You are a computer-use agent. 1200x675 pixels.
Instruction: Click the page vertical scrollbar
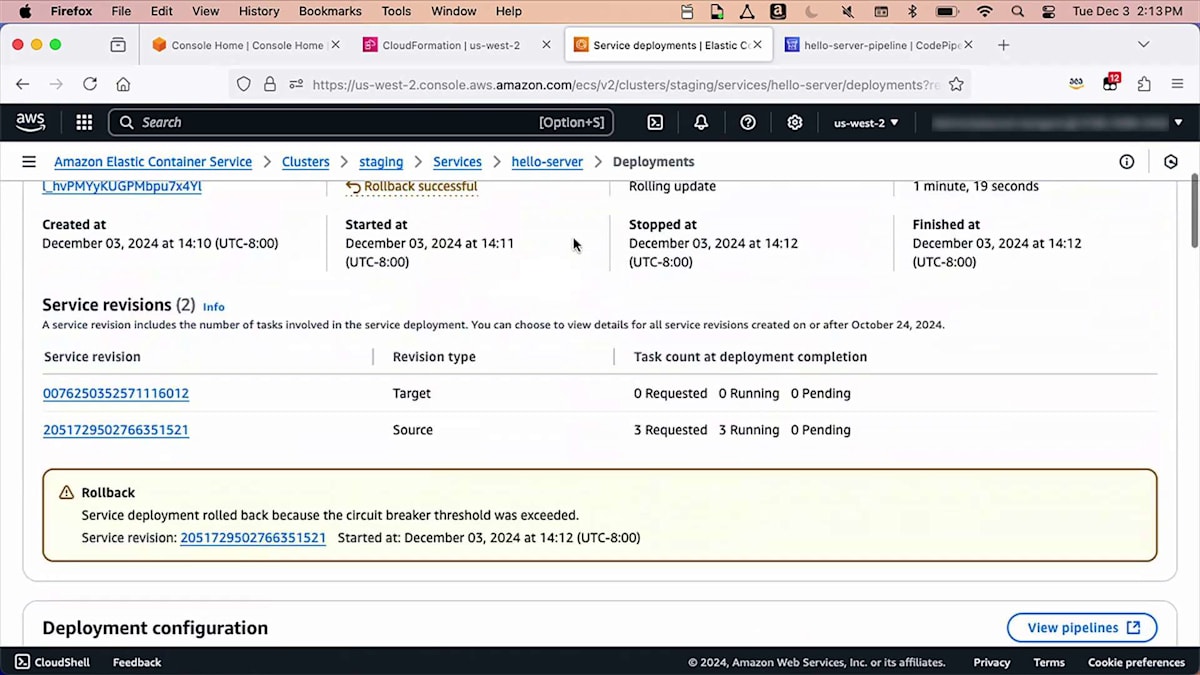(x=1193, y=210)
